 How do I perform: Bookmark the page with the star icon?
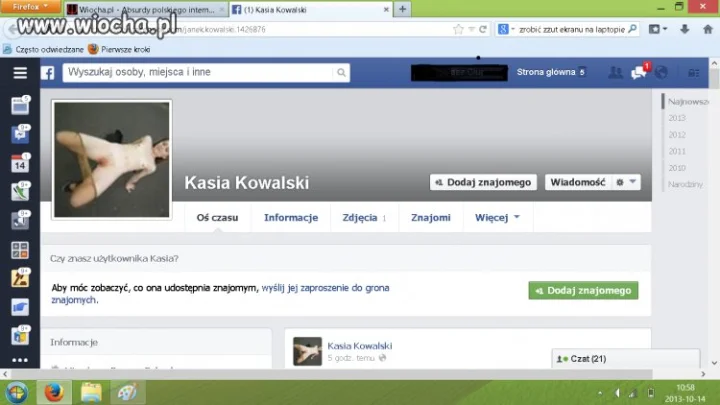tap(458, 29)
